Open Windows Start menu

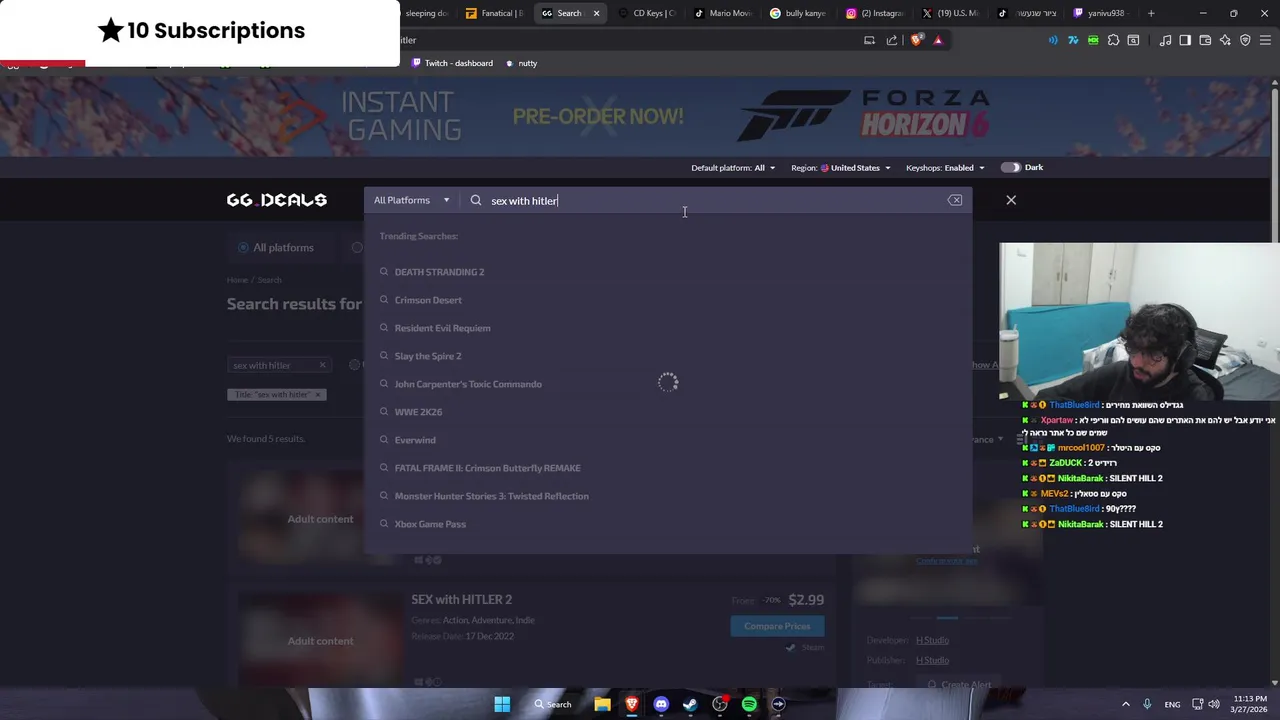click(502, 704)
